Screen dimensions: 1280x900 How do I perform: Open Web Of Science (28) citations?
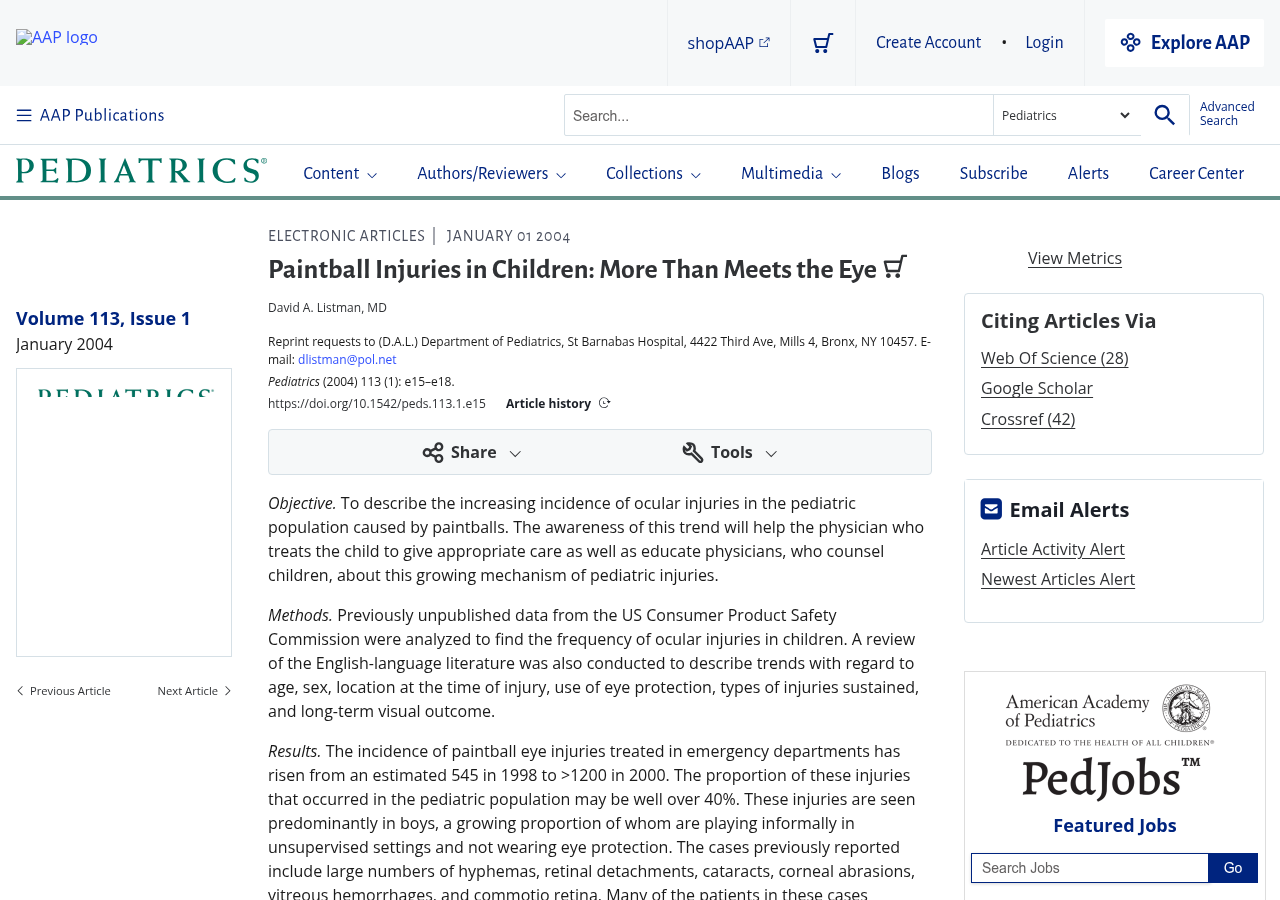[1054, 358]
